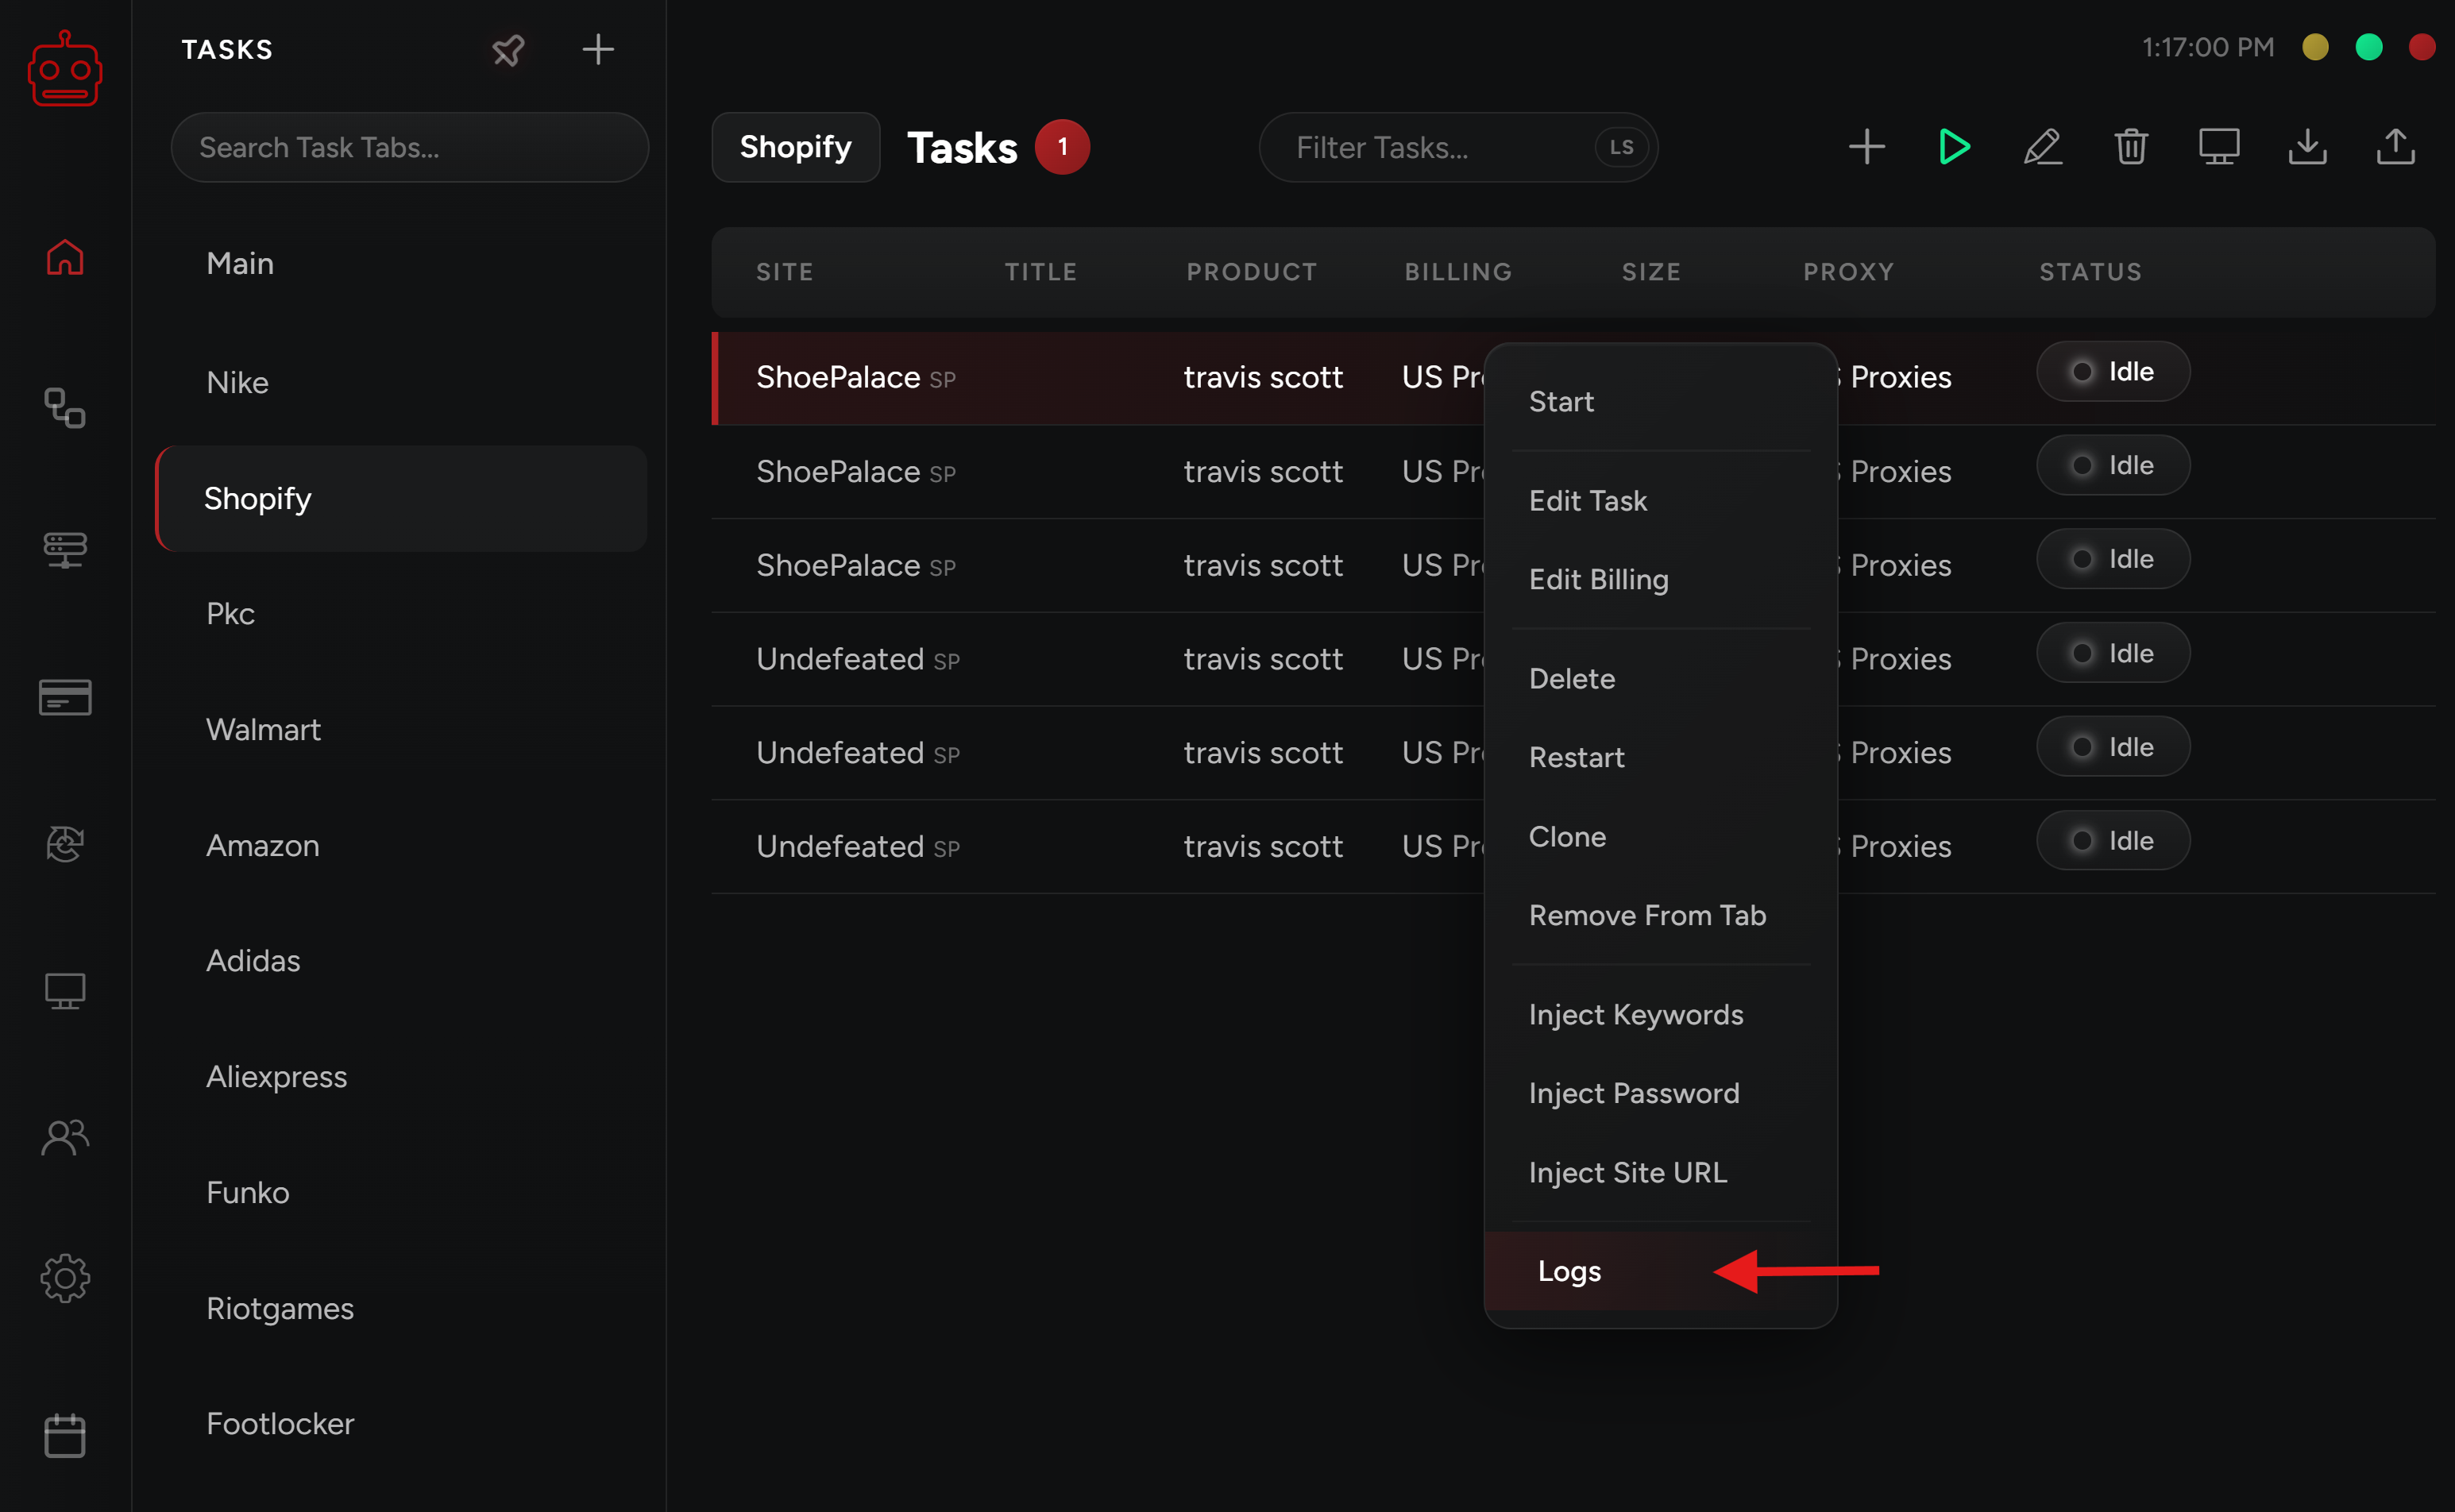Select Clone from the context menu
The image size is (2455, 1512).
point(1567,837)
